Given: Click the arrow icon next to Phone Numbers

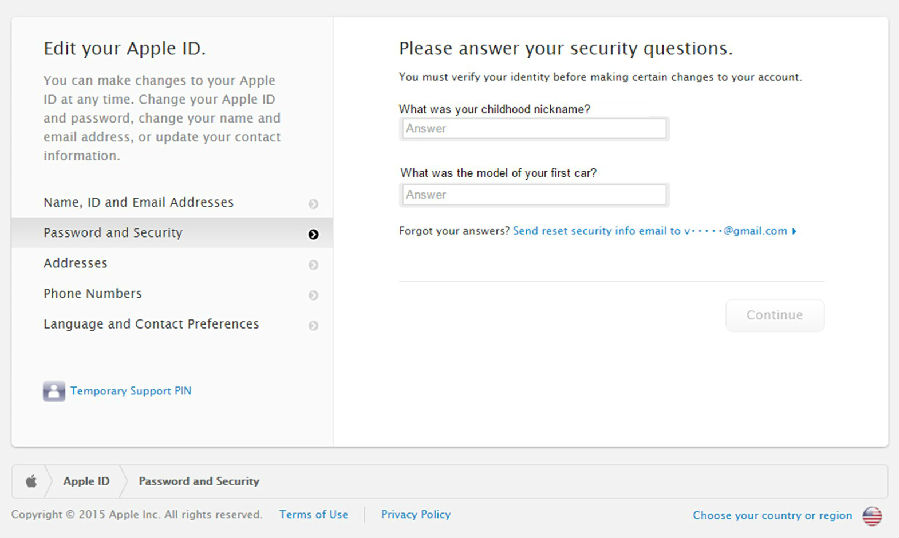Looking at the screenshot, I should [x=313, y=295].
